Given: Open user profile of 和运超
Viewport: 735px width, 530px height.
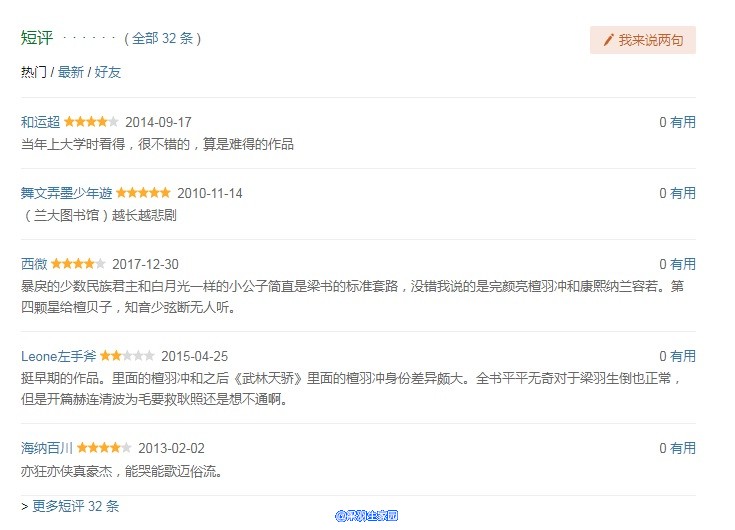Looking at the screenshot, I should coord(40,122).
